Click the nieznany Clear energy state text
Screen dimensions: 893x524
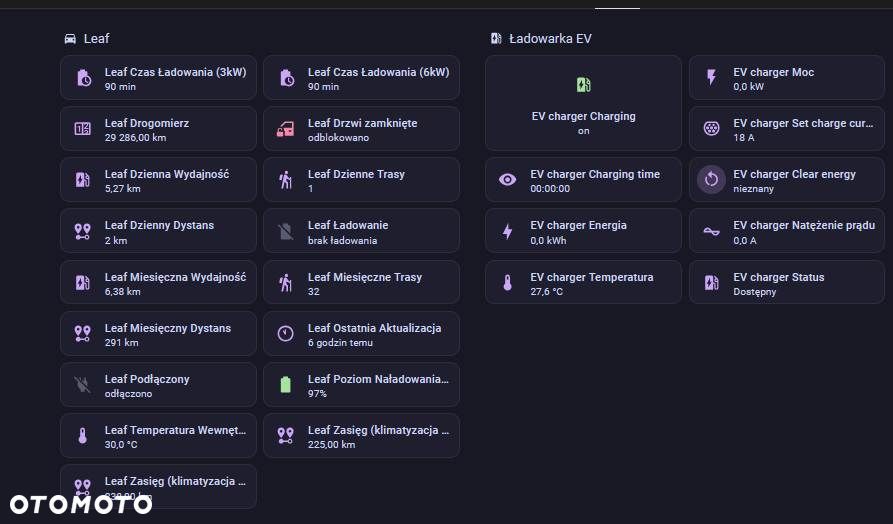pyautogui.click(x=753, y=189)
